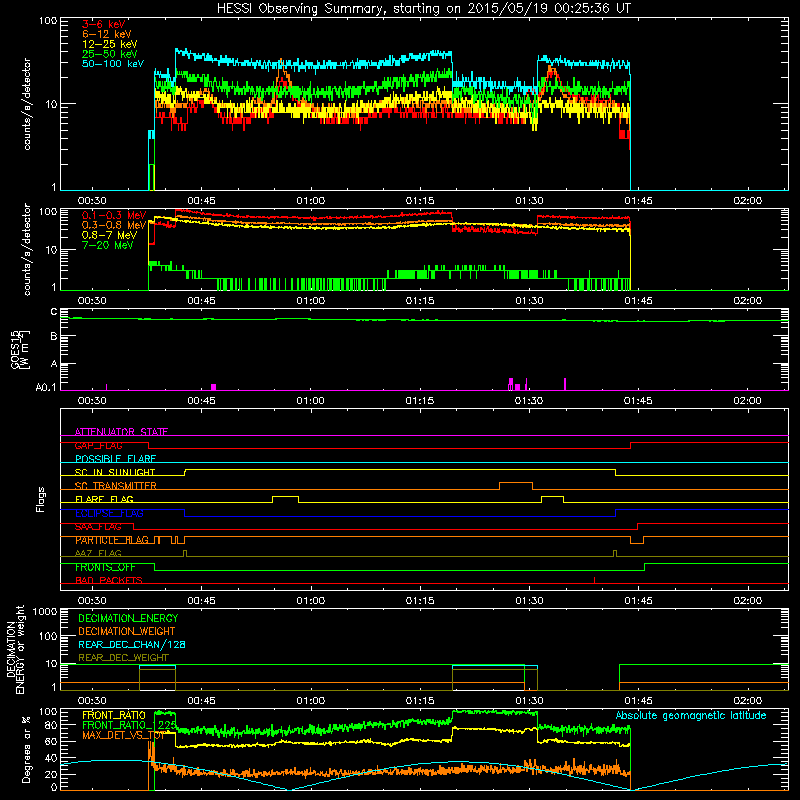The height and width of the screenshot is (800, 800).
Task: Select the green 25-50 keV legend label
Action: 110,54
